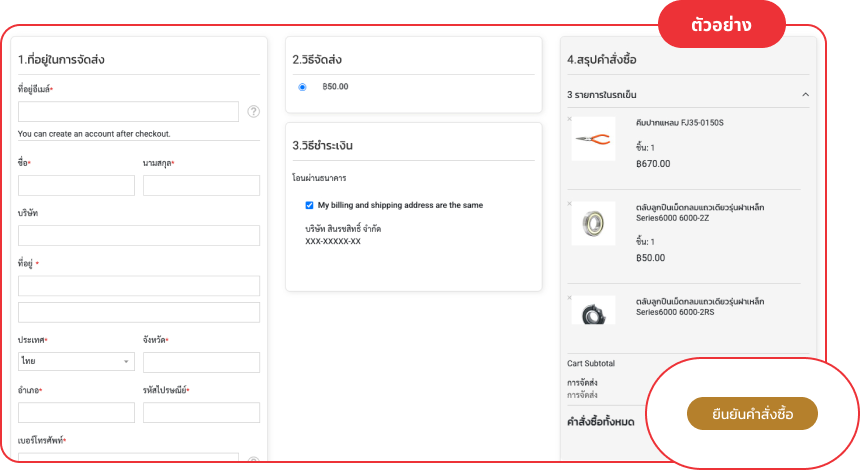Click the บริษัท company input field
860x470 pixels.
(139, 235)
